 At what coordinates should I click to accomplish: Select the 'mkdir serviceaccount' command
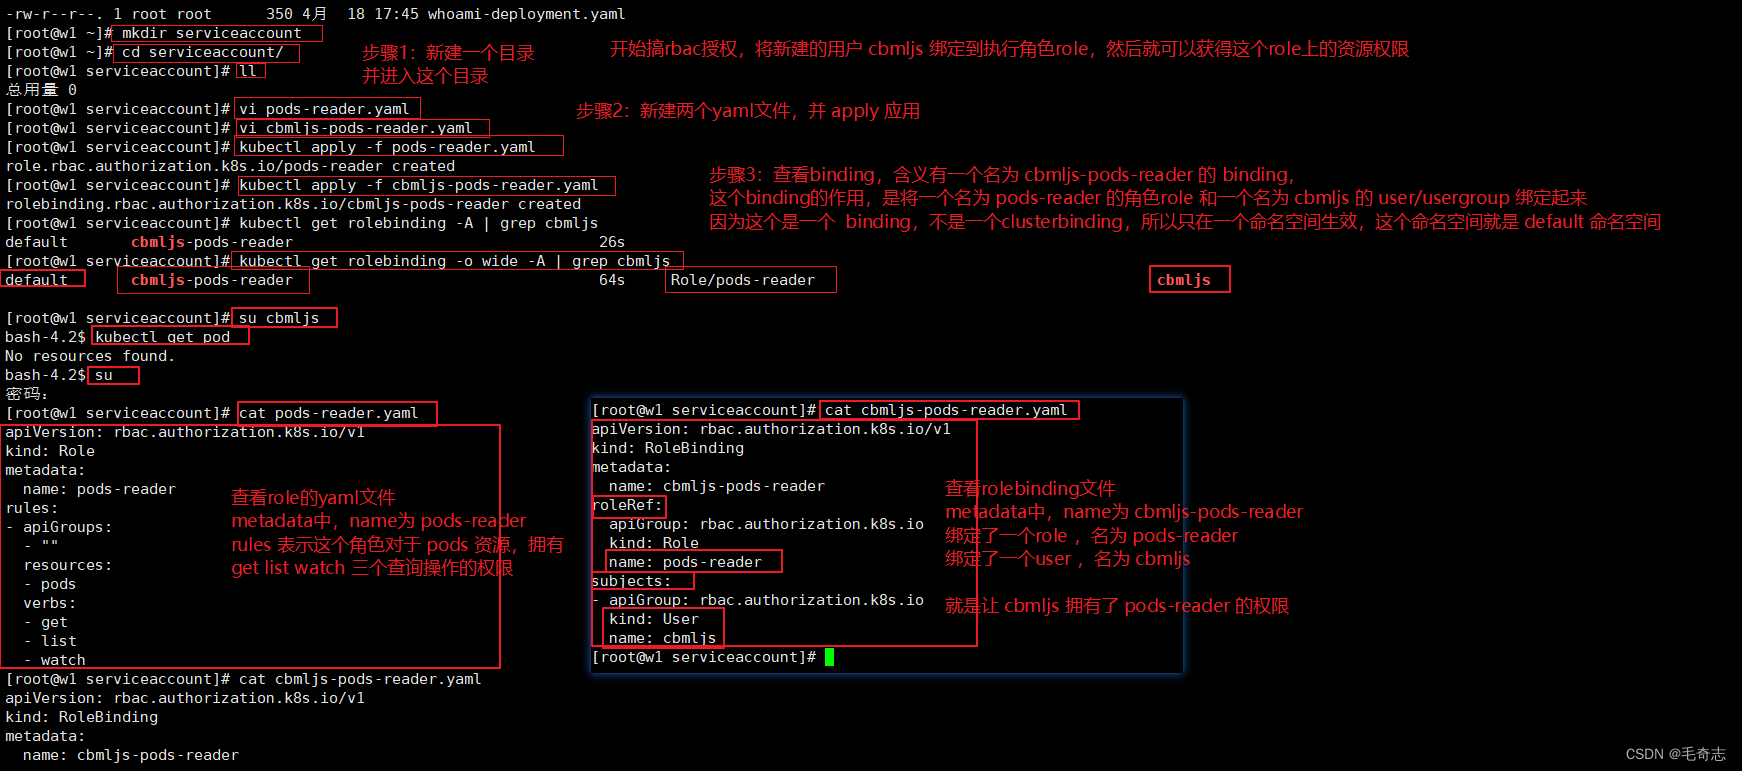pyautogui.click(x=211, y=33)
